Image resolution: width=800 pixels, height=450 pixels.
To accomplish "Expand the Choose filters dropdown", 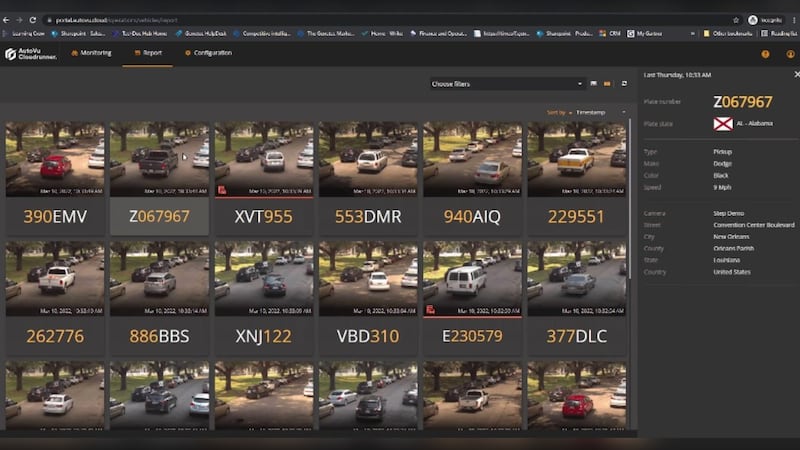I will point(506,84).
